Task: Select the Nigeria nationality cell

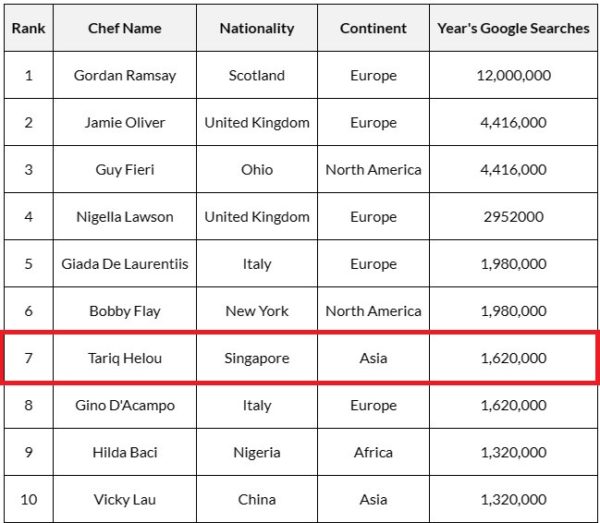Action: (x=257, y=452)
